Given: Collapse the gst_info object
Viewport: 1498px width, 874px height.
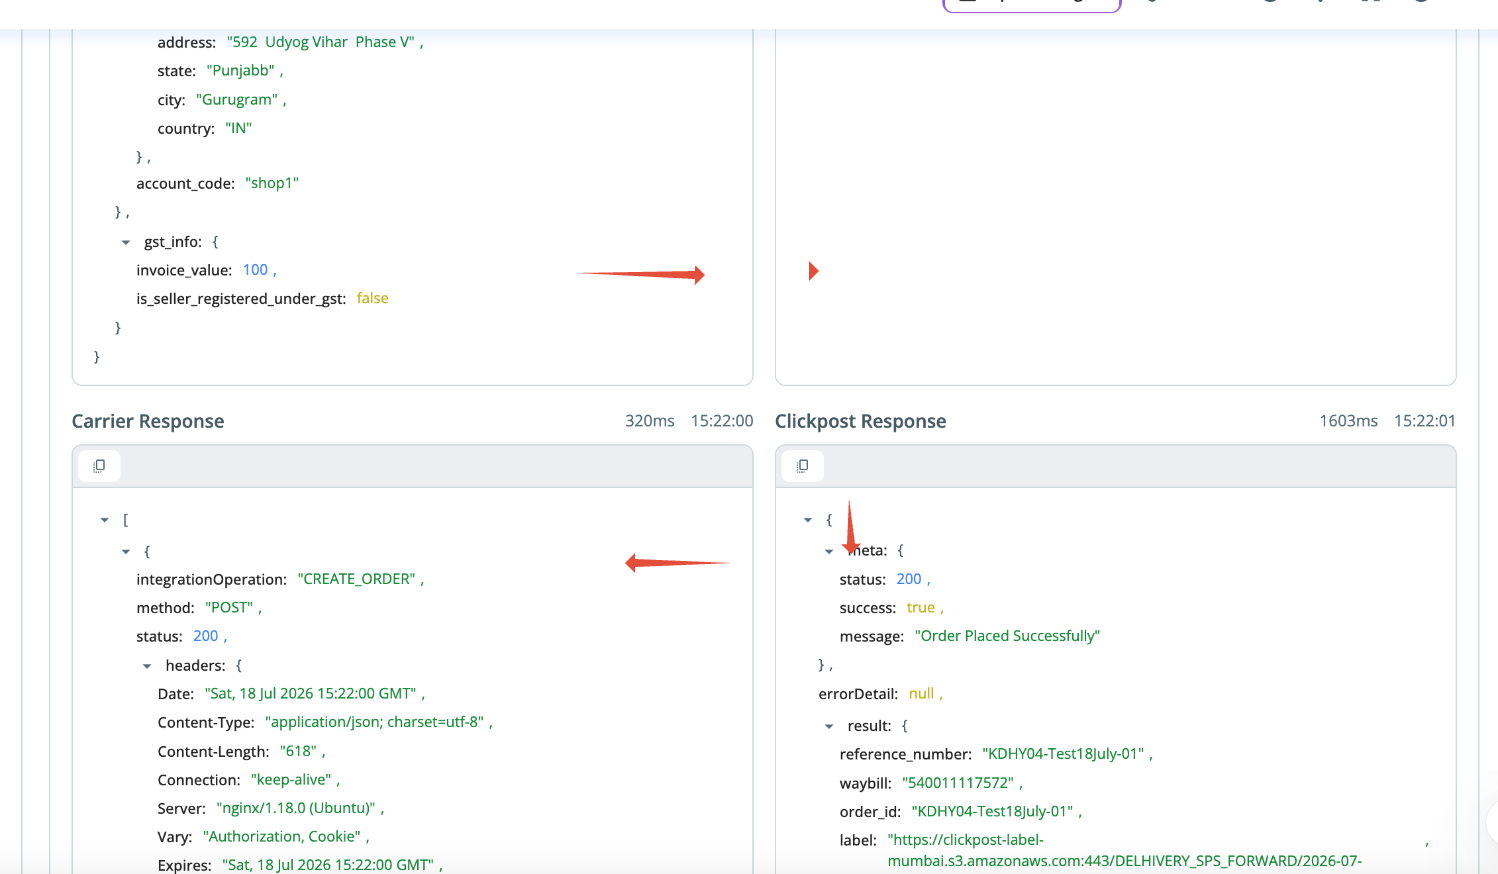Looking at the screenshot, I should click(126, 242).
